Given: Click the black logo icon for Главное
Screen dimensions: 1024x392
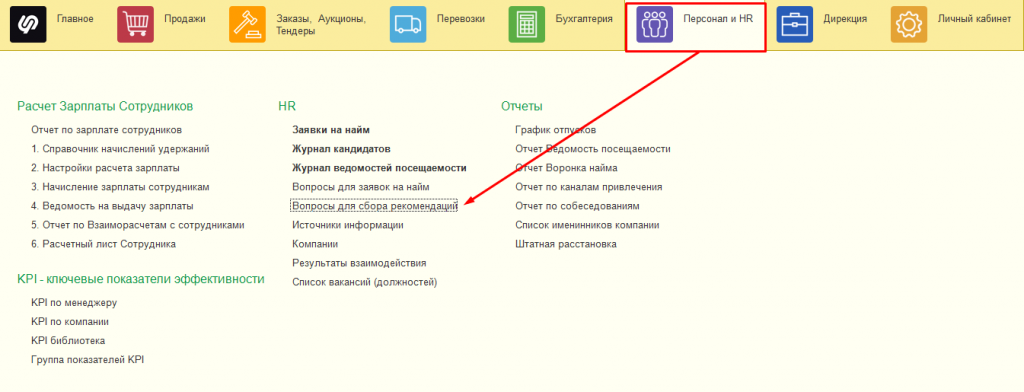Looking at the screenshot, I should coord(28,24).
